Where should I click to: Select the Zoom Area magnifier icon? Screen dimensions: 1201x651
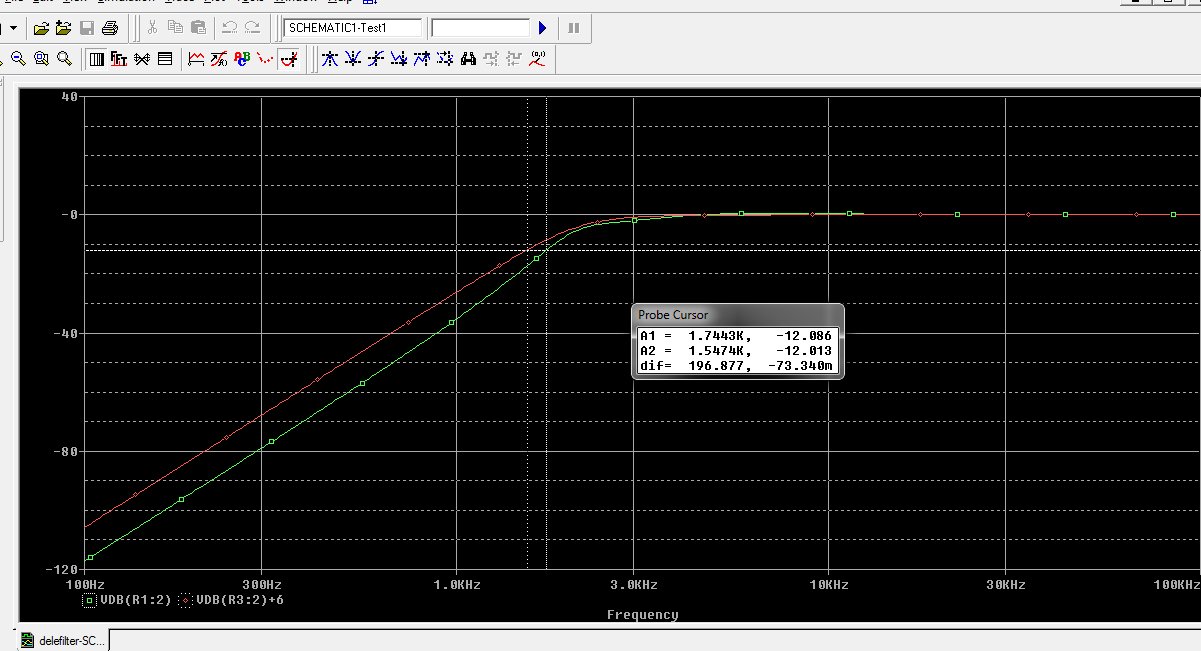coord(41,59)
